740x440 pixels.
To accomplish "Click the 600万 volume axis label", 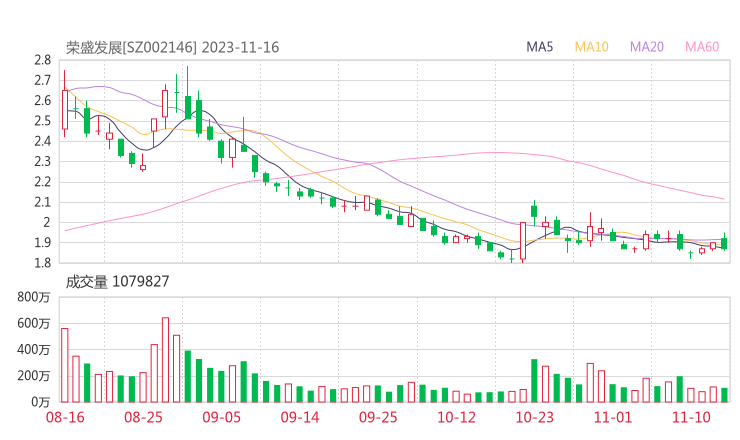I will [x=34, y=323].
